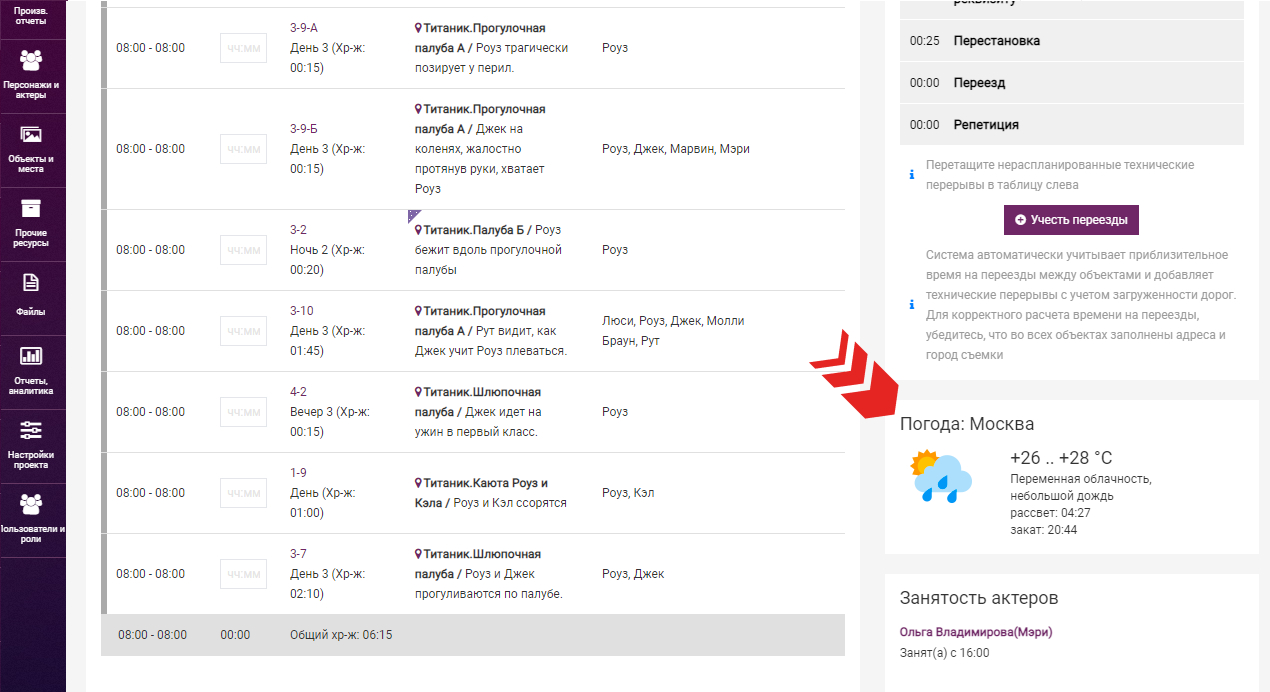Image resolution: width=1270 pixels, height=692 pixels.
Task: Click location pin of scene 4-2
Action: (419, 392)
